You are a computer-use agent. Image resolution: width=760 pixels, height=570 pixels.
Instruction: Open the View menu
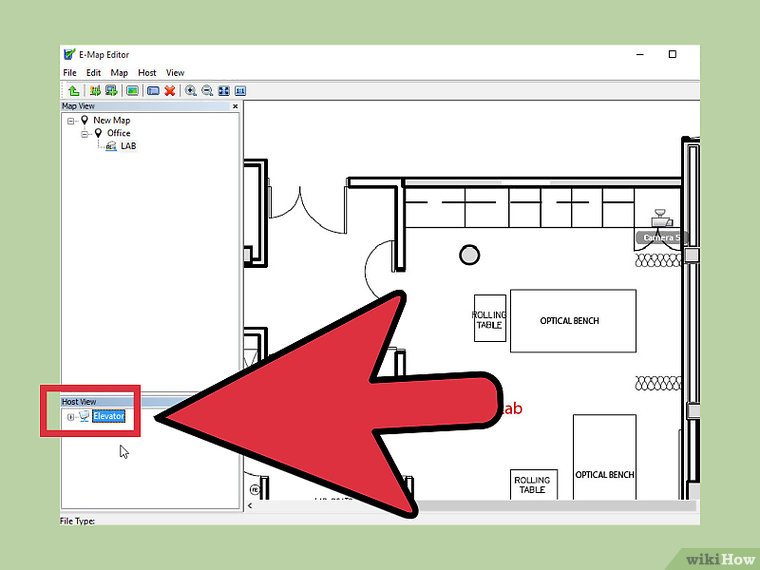click(x=175, y=73)
